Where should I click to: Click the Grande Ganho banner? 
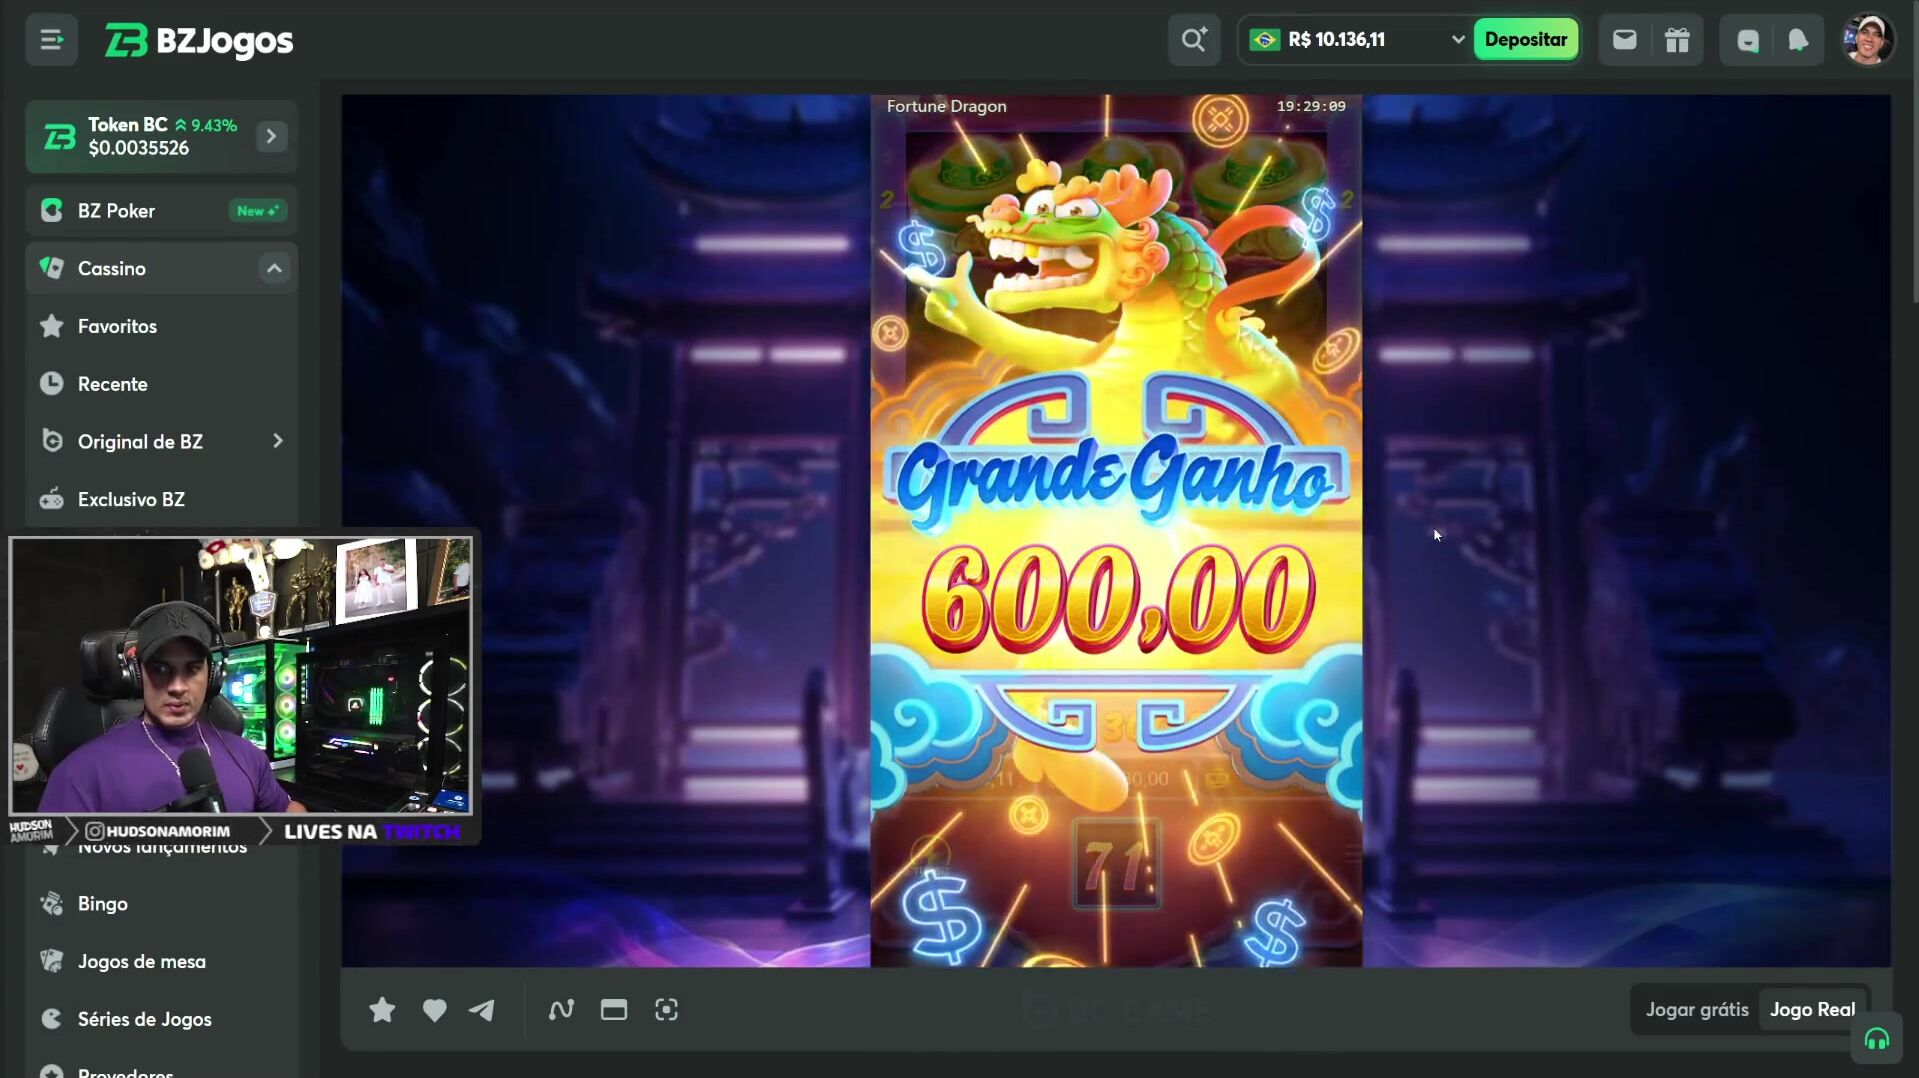(x=1115, y=479)
